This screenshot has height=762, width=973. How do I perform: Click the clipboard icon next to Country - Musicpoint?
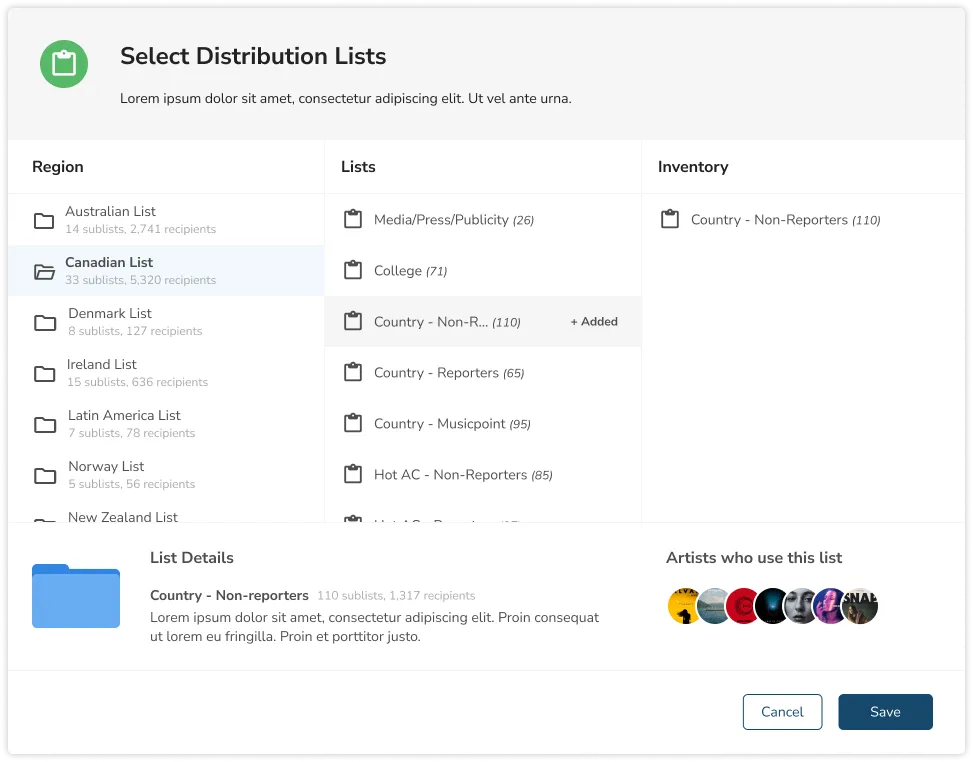(353, 422)
